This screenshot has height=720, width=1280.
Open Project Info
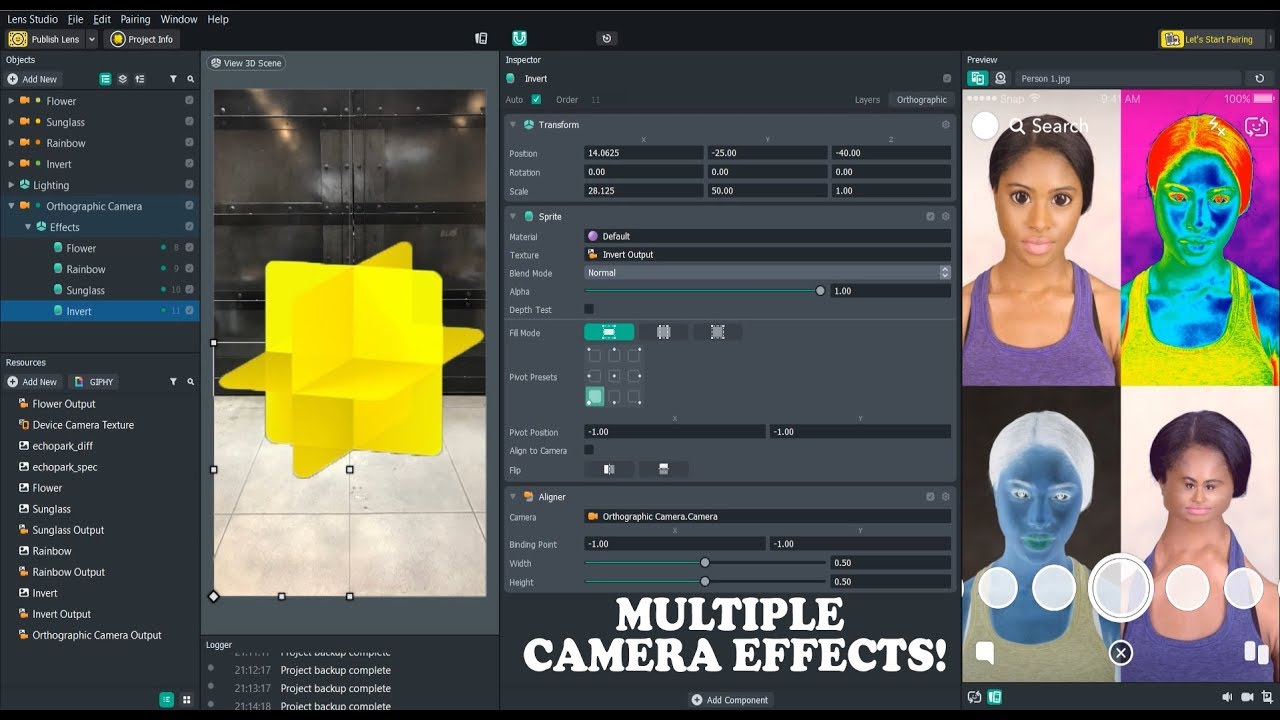tap(142, 39)
